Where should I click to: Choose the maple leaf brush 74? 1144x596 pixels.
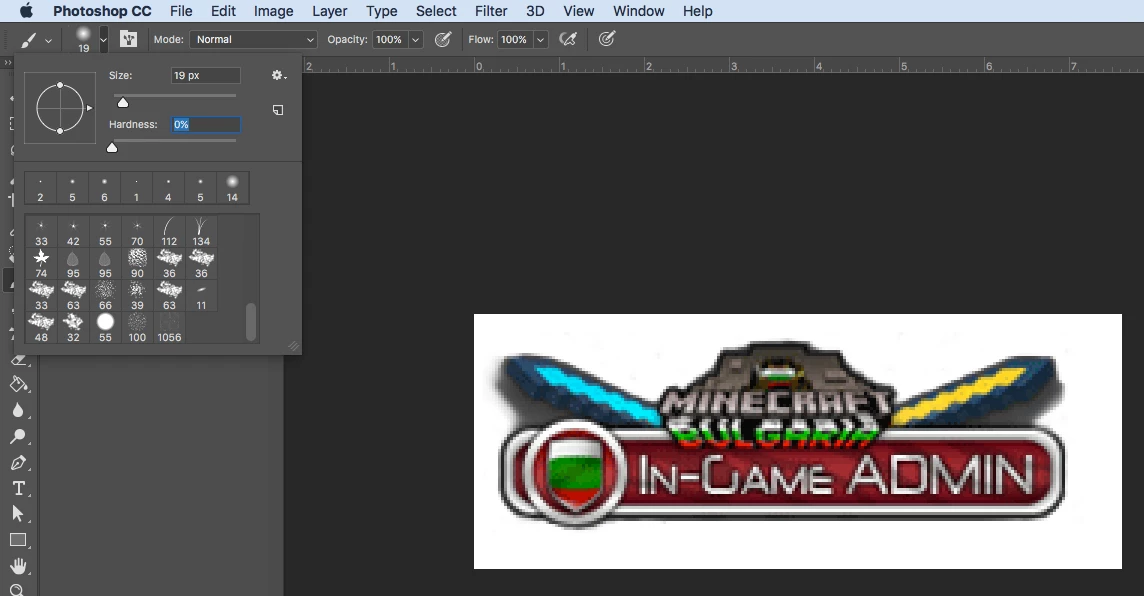point(42,263)
